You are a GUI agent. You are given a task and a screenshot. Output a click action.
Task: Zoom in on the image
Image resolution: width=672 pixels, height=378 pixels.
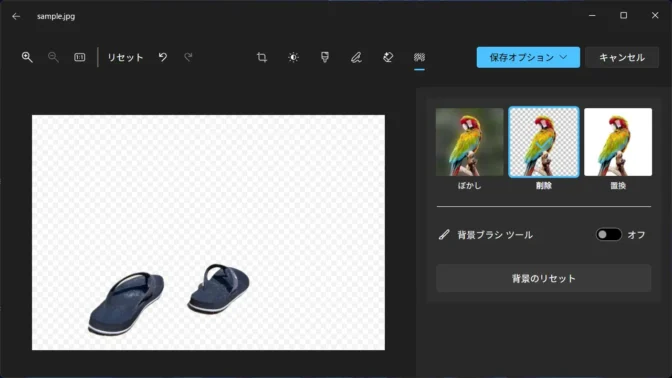(27, 57)
